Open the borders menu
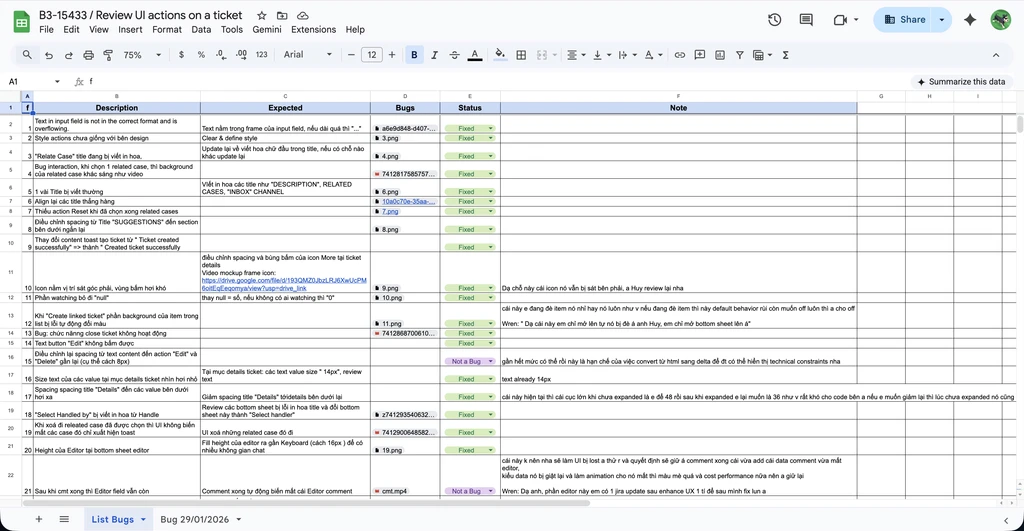 point(521,55)
